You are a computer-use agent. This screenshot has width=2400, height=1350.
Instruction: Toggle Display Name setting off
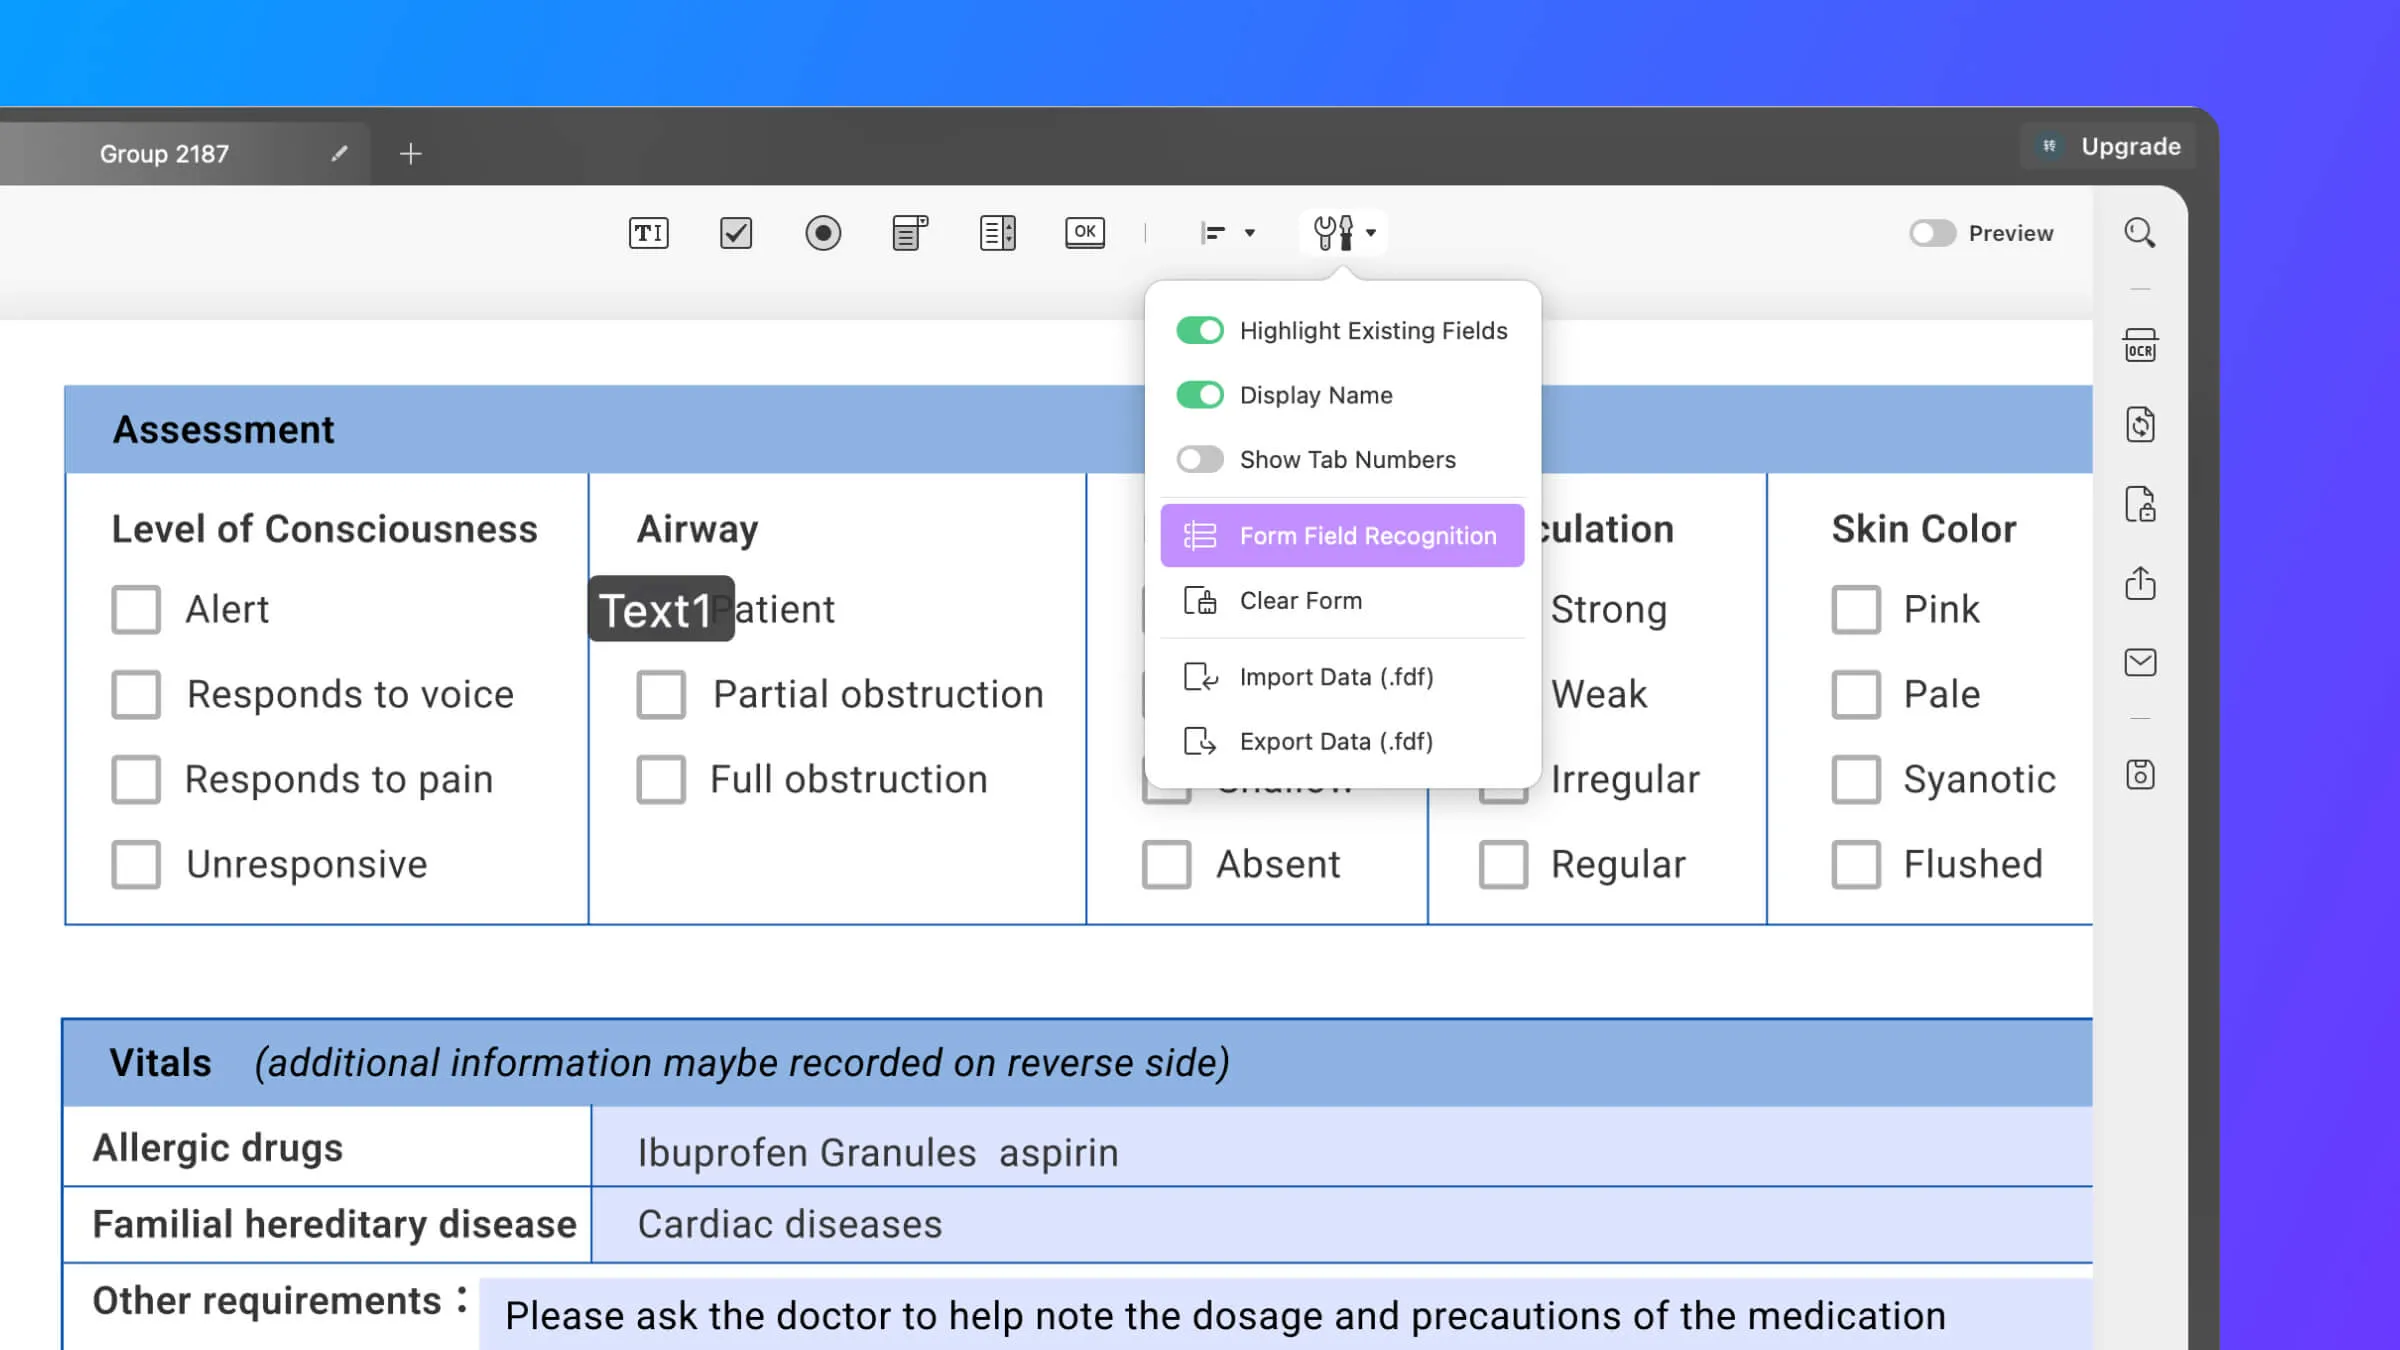point(1200,394)
